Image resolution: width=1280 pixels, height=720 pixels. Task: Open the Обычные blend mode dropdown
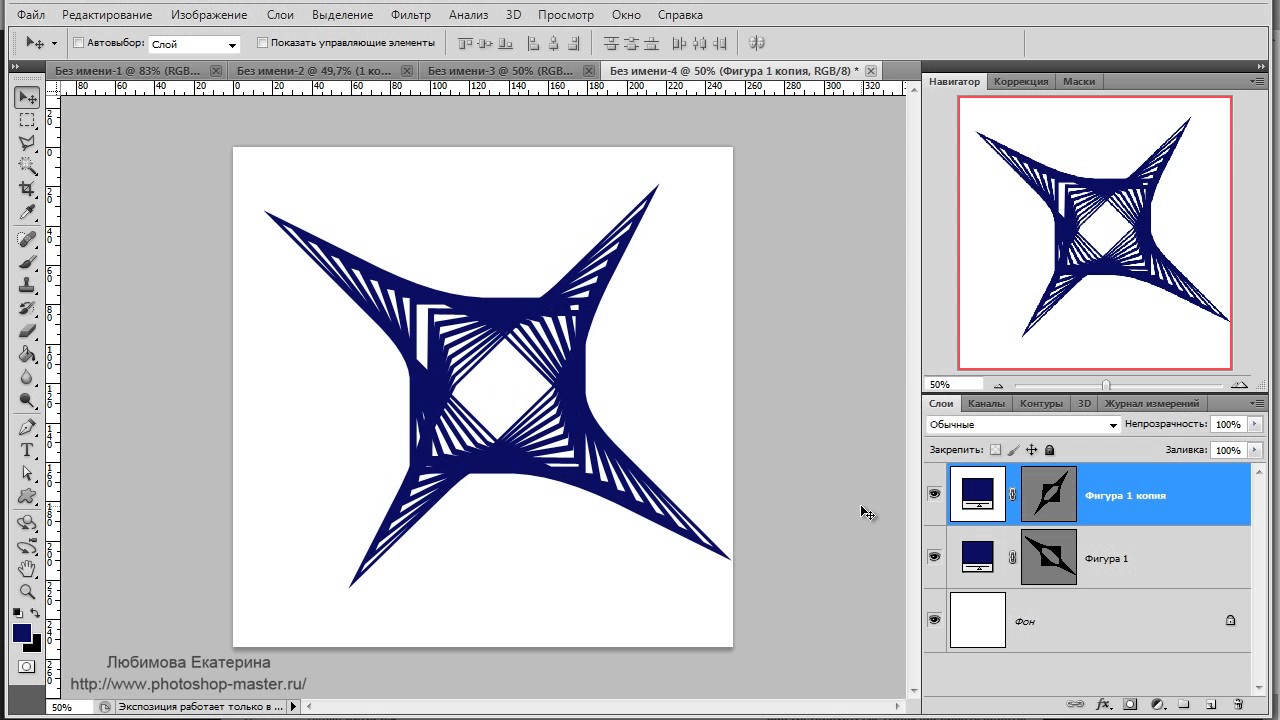click(x=1023, y=425)
